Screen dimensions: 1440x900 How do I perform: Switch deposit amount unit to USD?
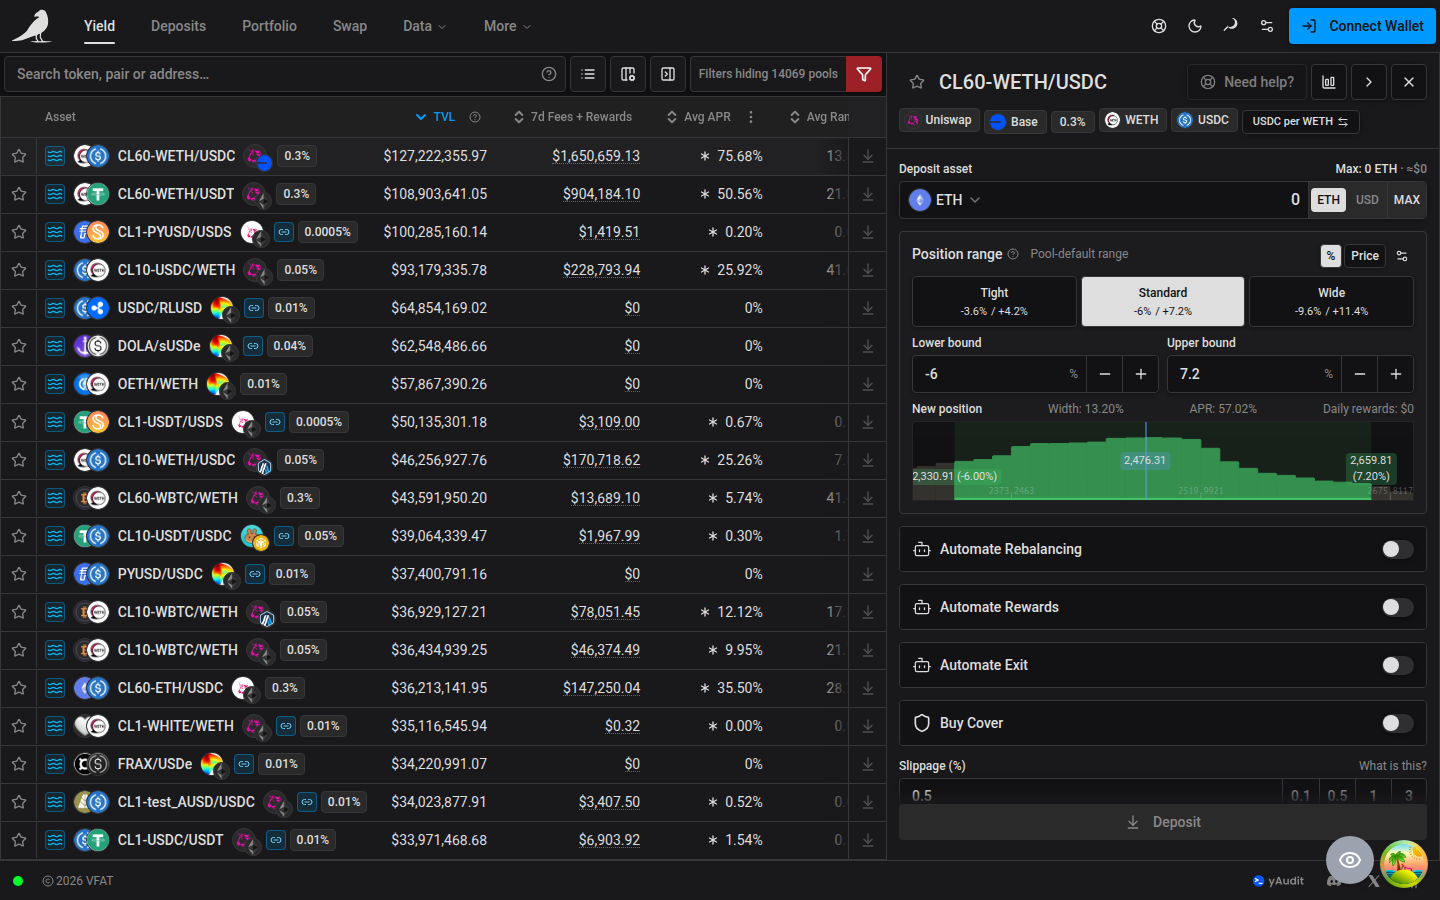(x=1367, y=200)
